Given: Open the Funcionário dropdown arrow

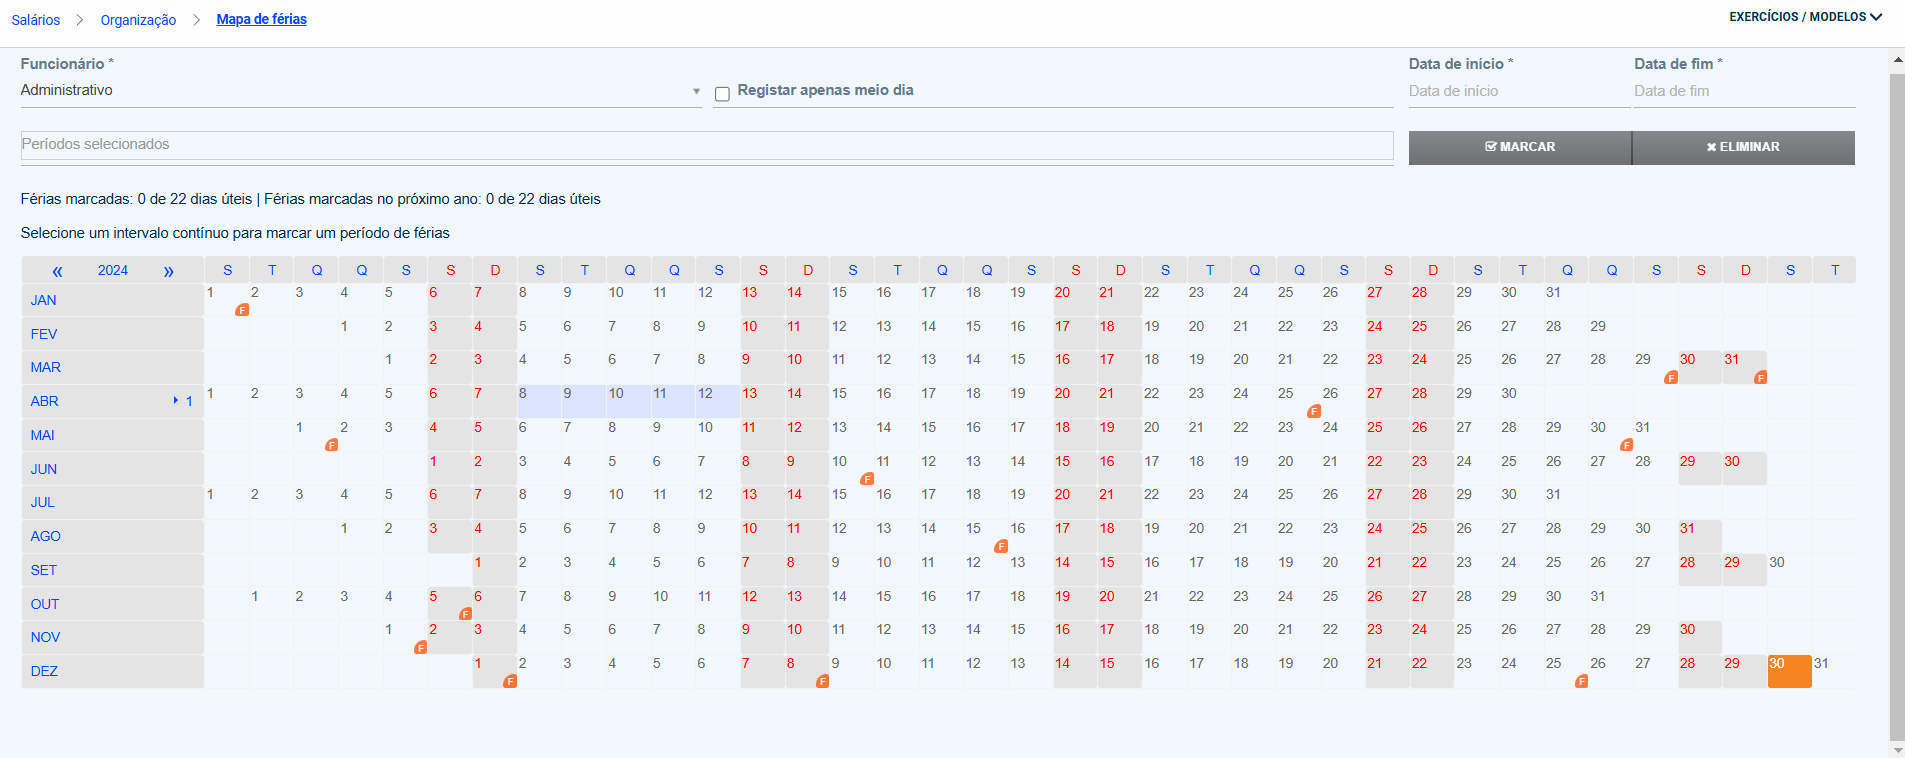Looking at the screenshot, I should click(696, 91).
